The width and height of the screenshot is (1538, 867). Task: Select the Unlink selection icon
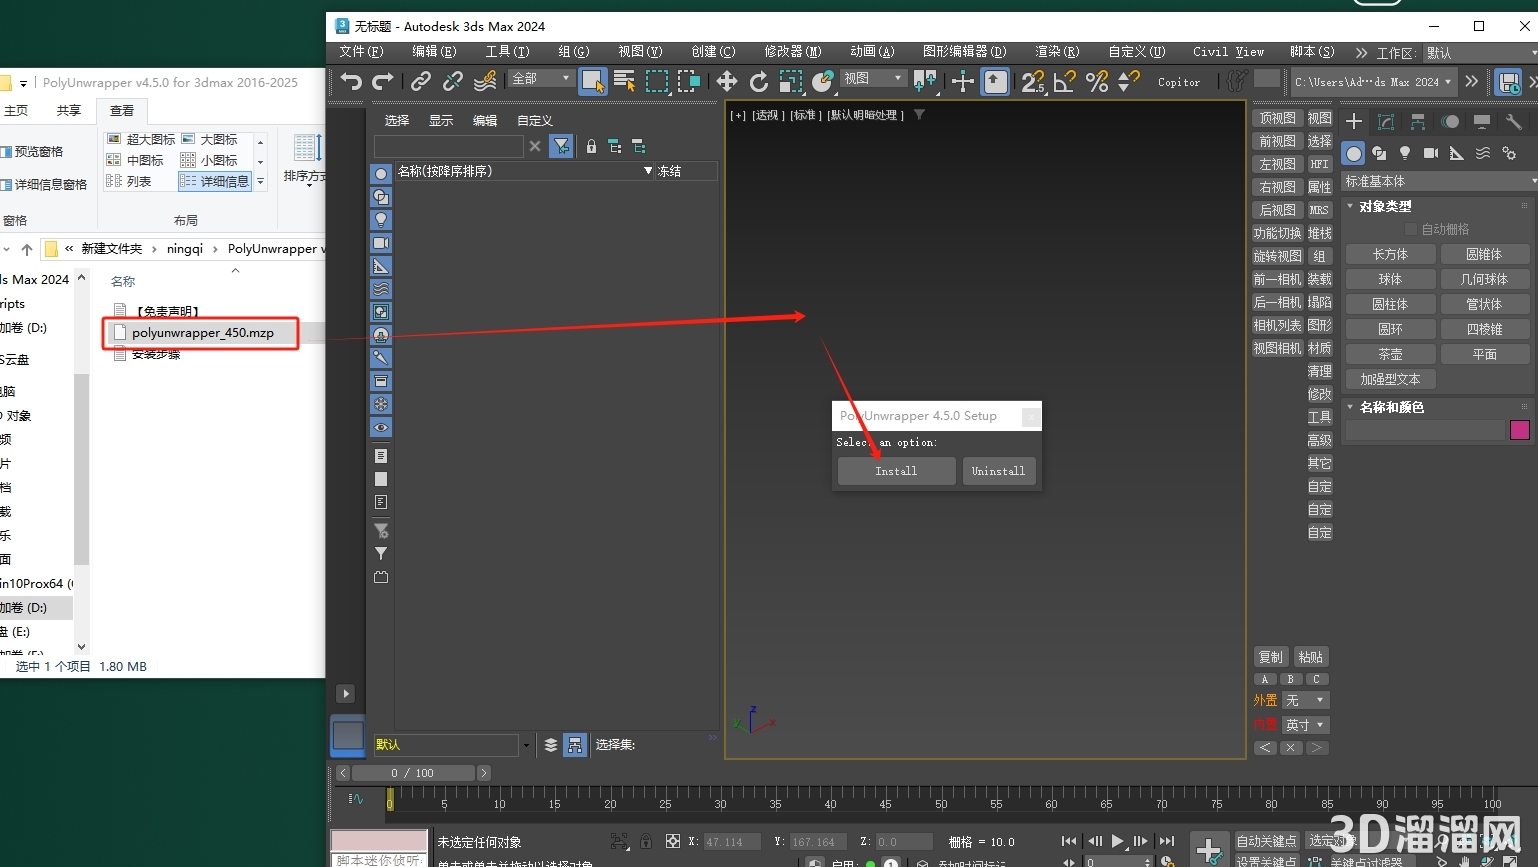(x=453, y=81)
